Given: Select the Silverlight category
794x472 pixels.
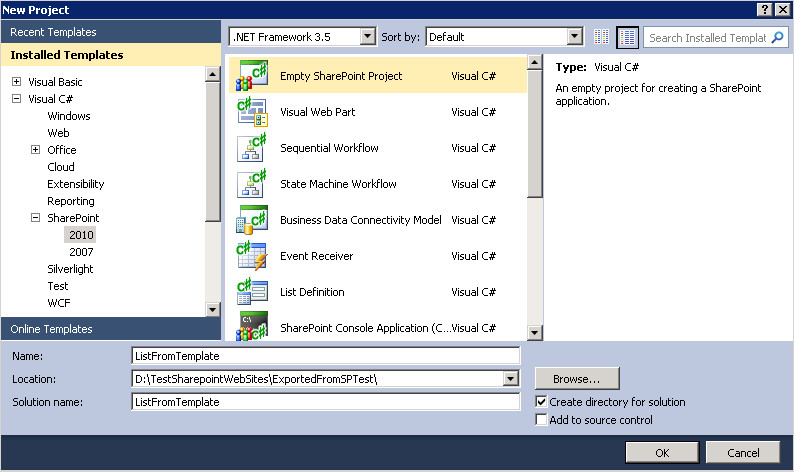Looking at the screenshot, I should (x=70, y=269).
